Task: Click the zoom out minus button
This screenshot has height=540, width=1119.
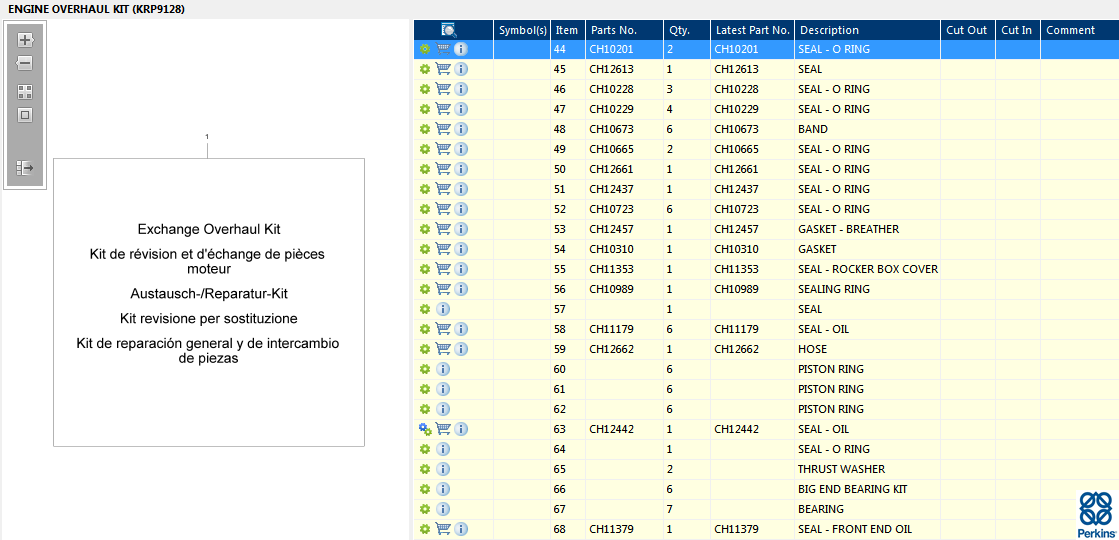Action: tap(25, 63)
